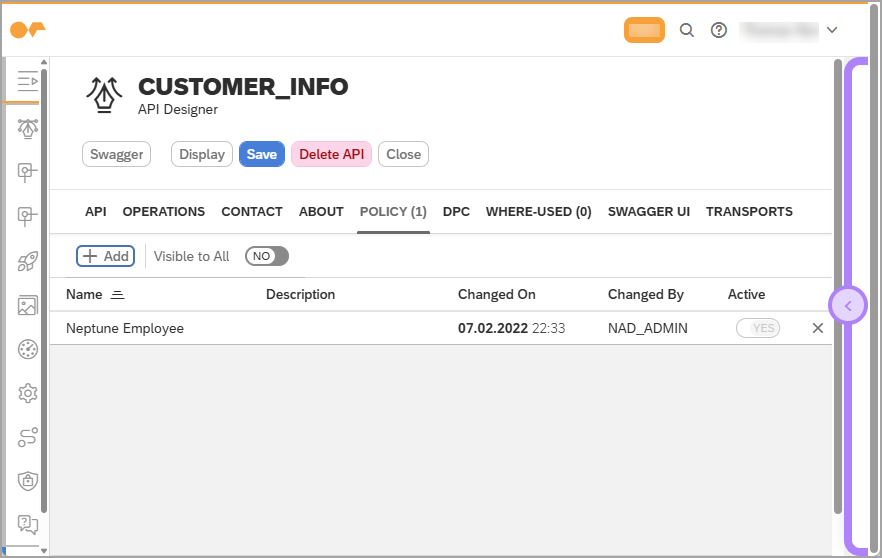
Task: Open the image media library sidebar icon
Action: point(28,305)
